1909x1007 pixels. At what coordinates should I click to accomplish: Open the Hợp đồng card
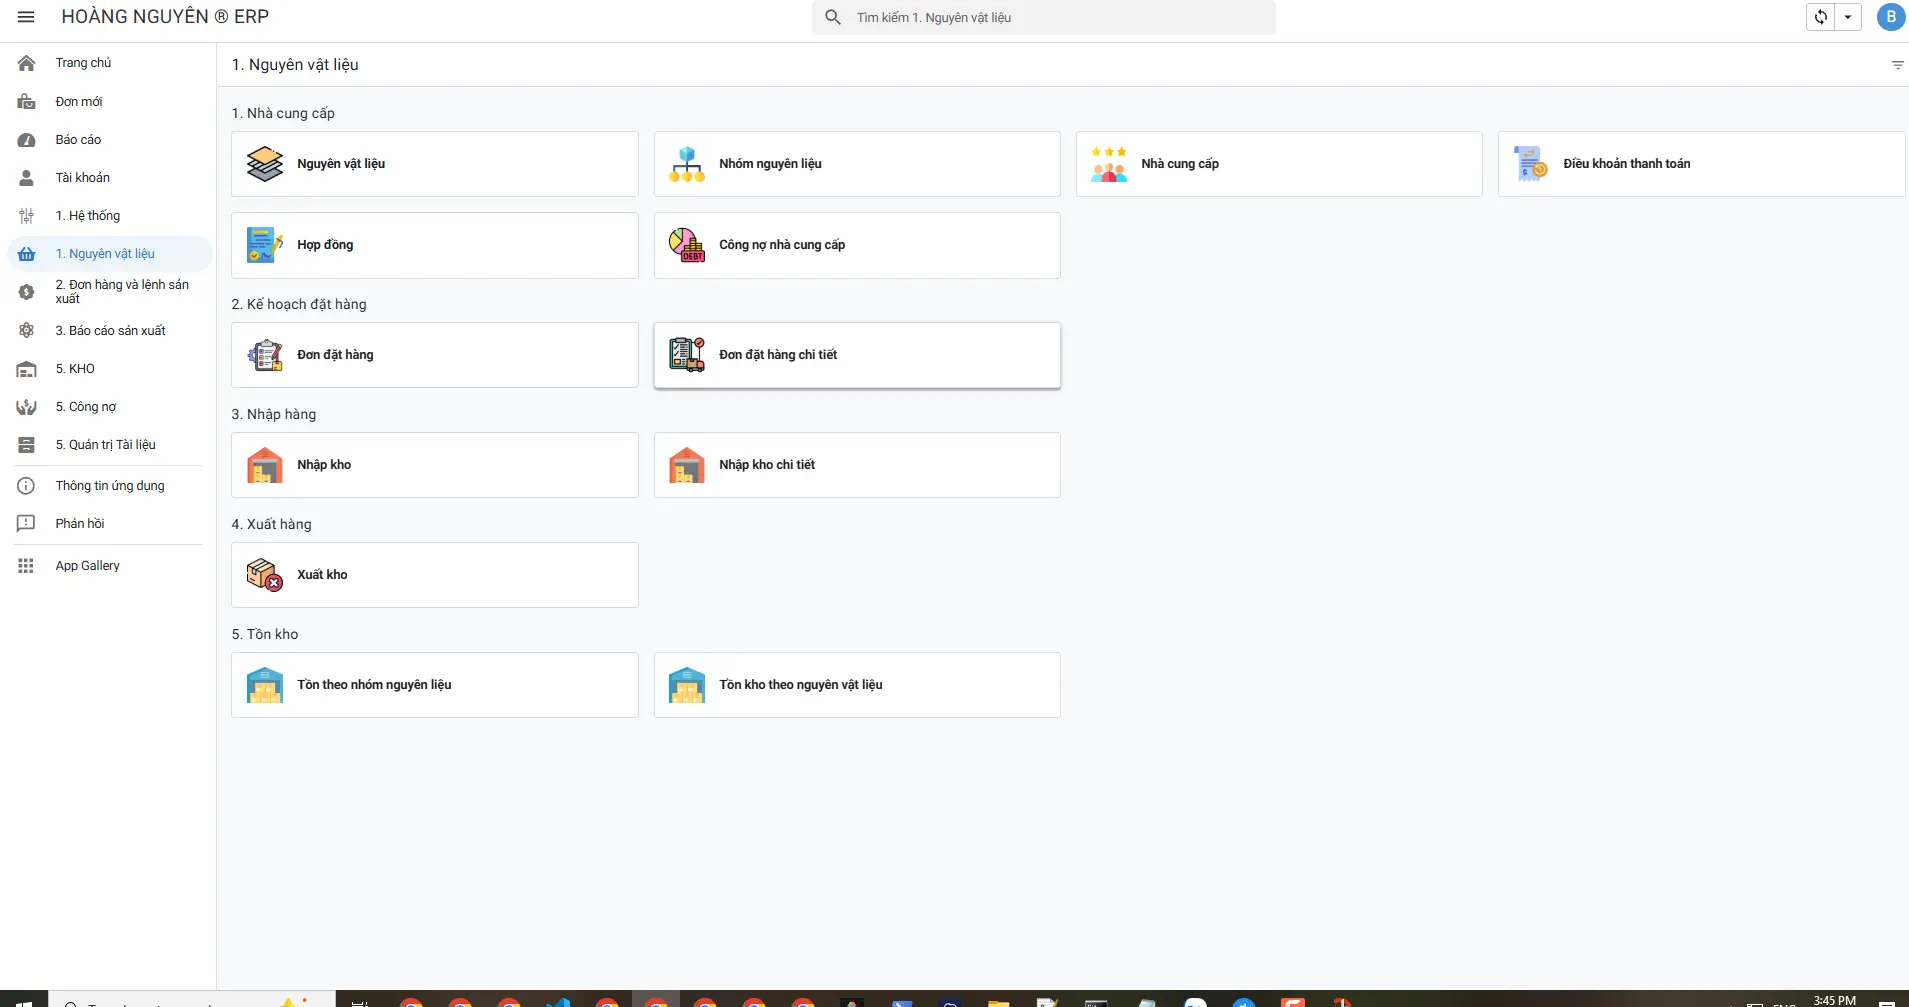[x=435, y=245]
